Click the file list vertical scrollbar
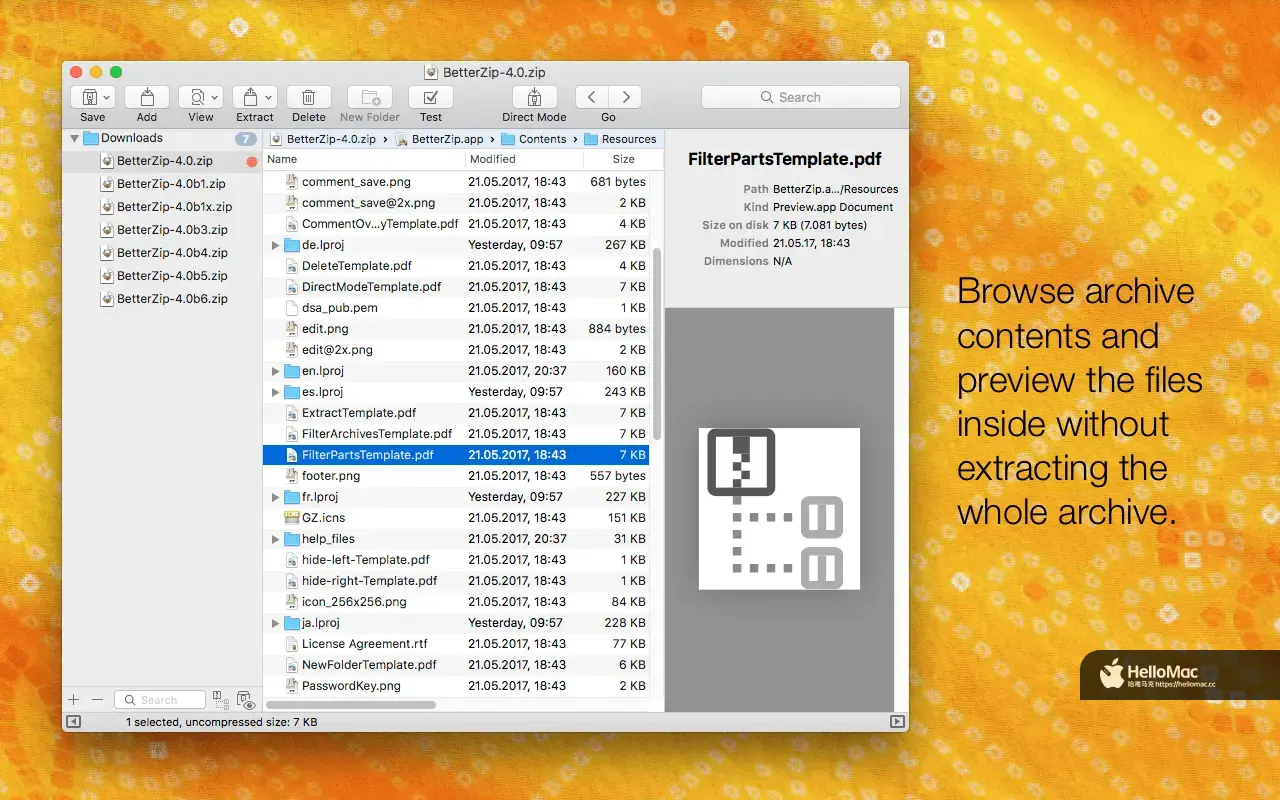Viewport: 1280px width, 800px height. (657, 343)
